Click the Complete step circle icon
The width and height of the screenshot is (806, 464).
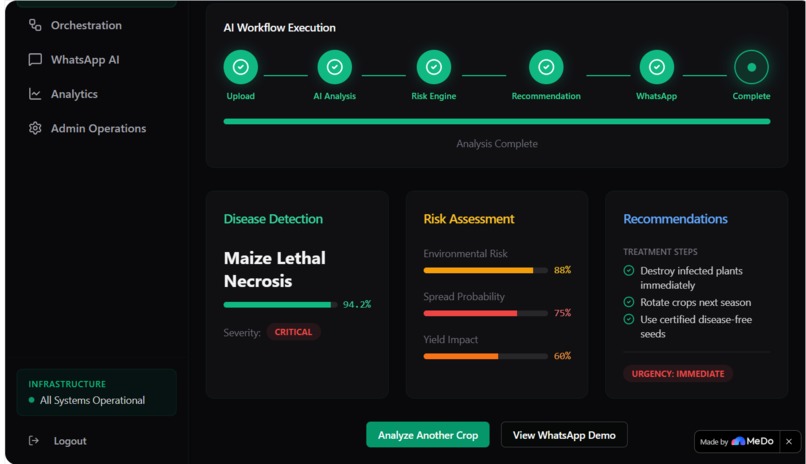[752, 67]
